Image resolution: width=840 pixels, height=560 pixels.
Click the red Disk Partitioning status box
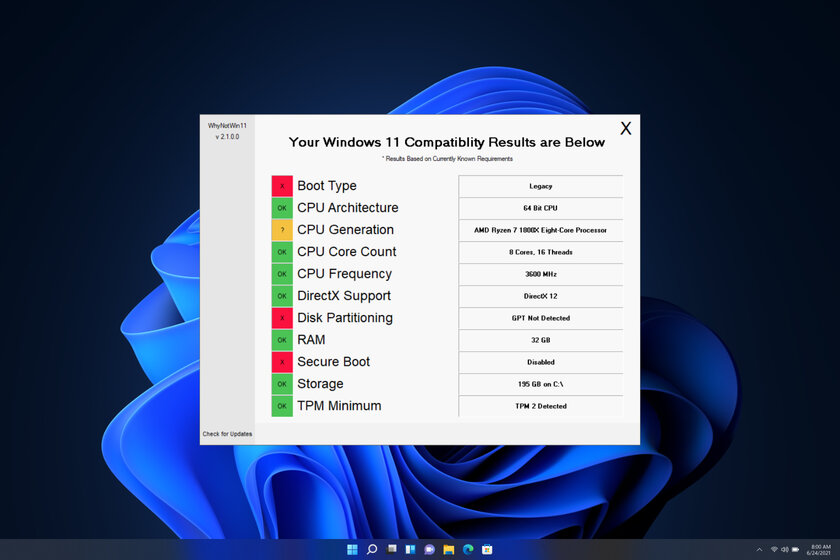point(282,318)
